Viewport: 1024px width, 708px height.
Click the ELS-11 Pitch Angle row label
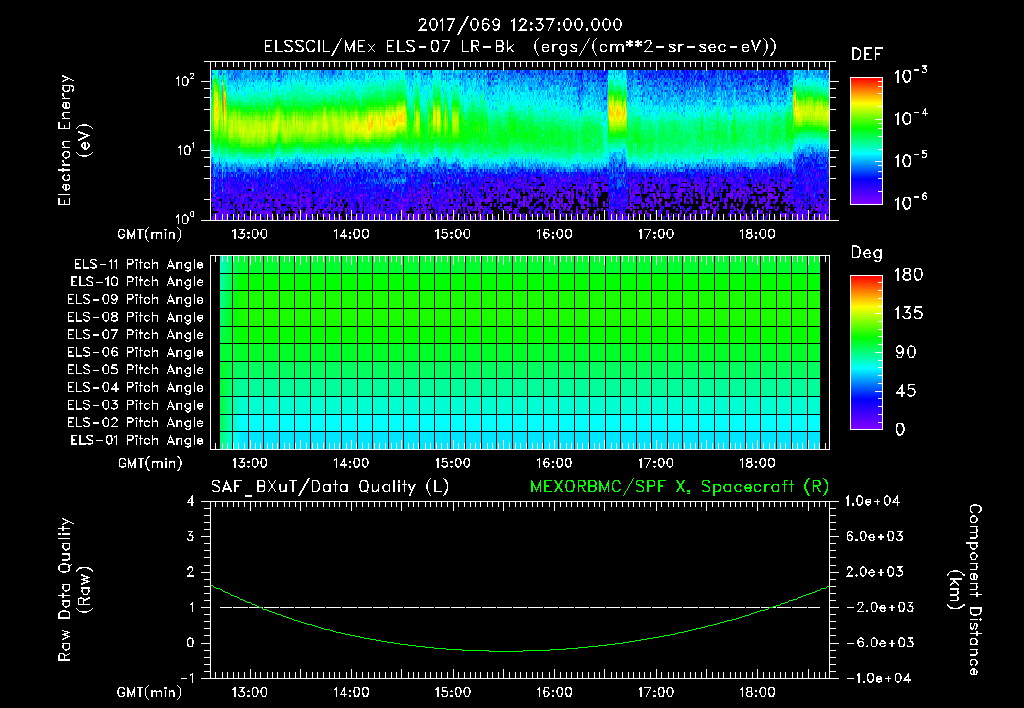tap(138, 264)
